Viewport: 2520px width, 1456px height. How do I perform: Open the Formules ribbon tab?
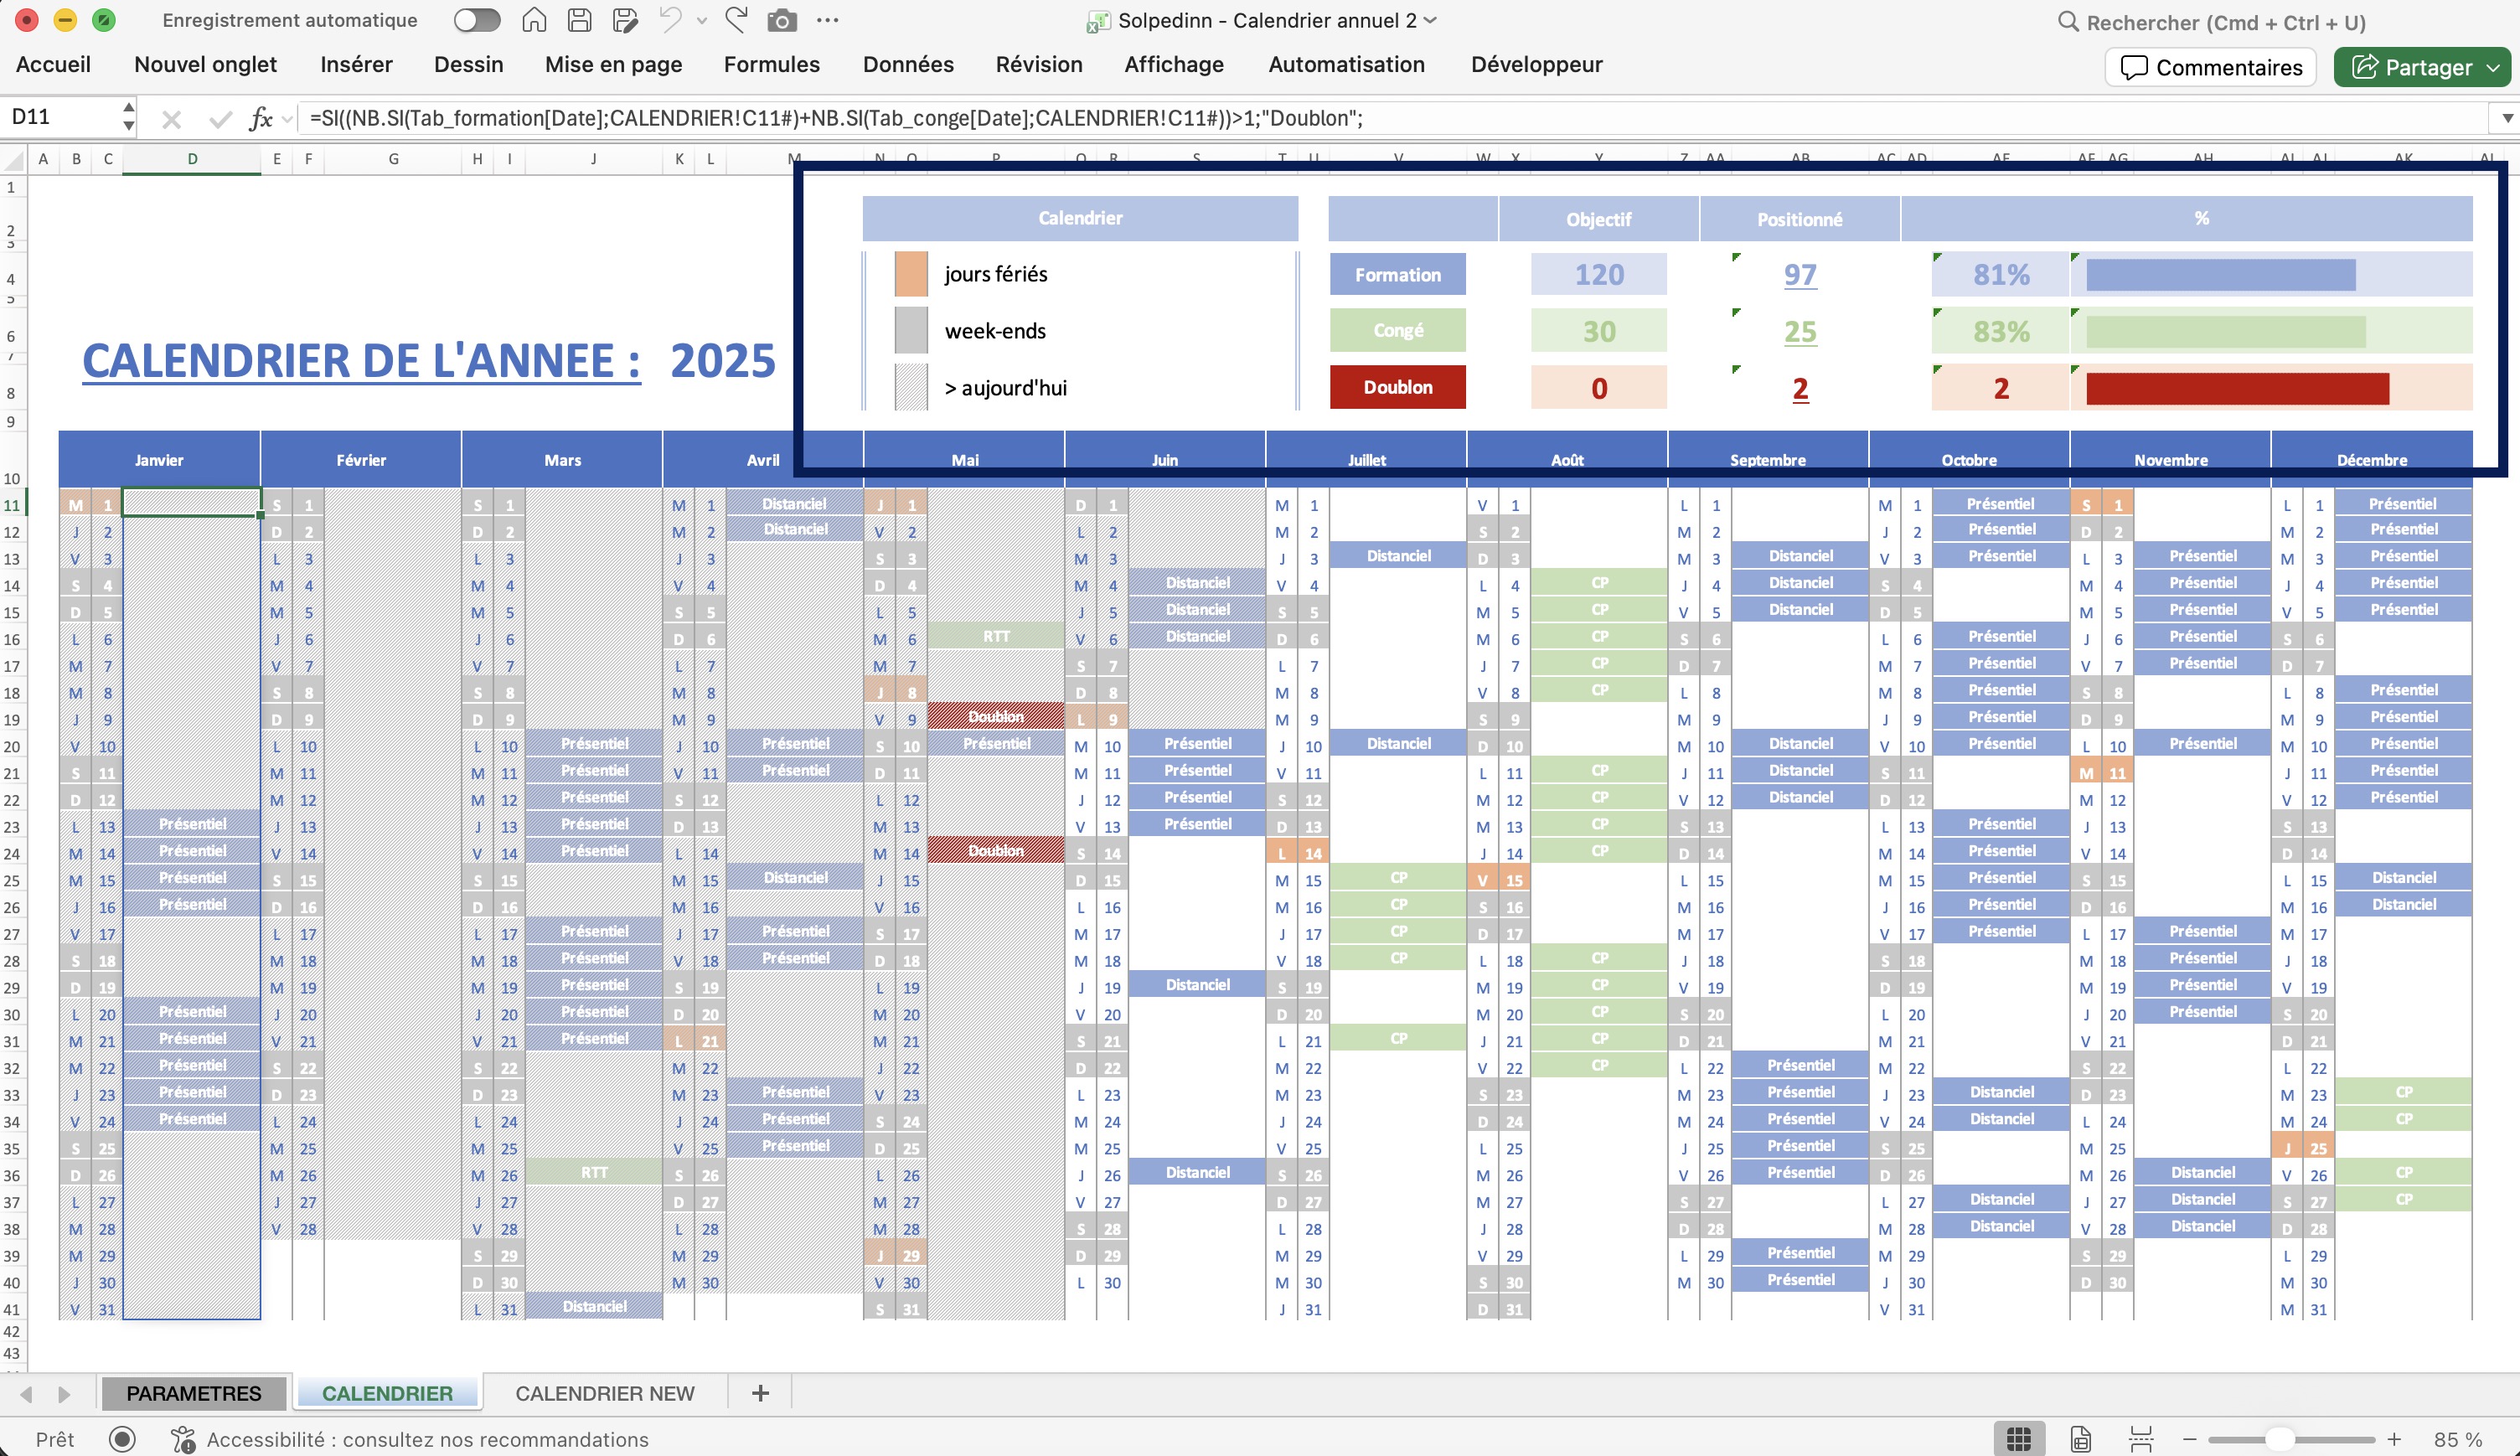pos(771,65)
